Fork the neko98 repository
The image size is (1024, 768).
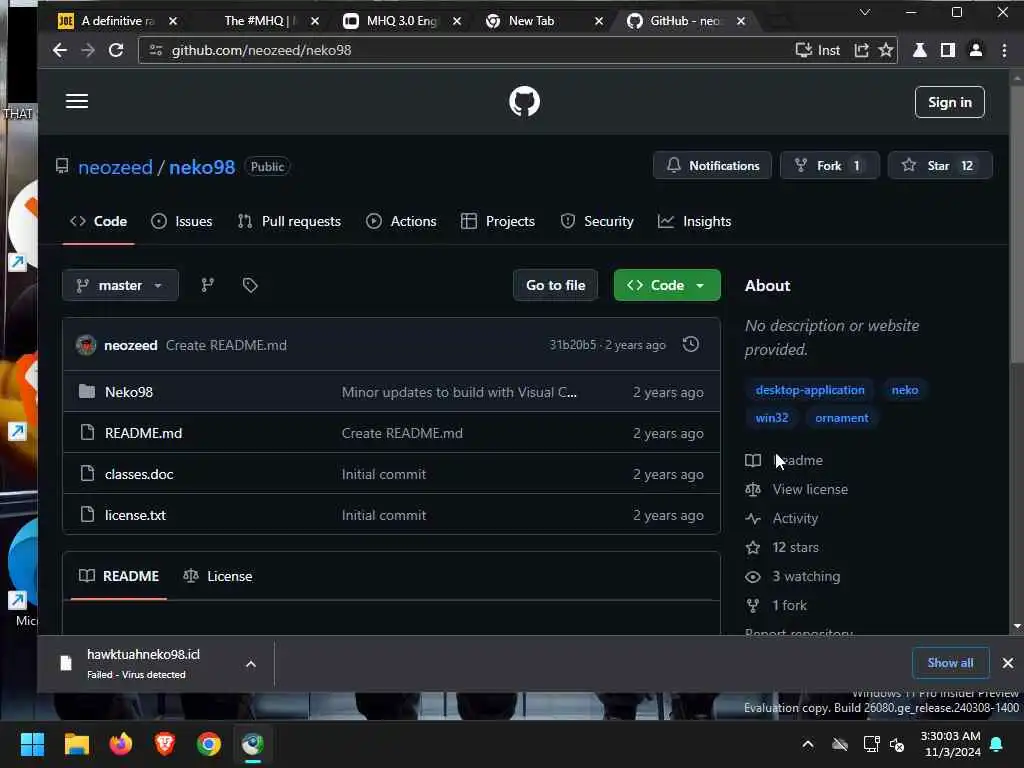(829, 166)
